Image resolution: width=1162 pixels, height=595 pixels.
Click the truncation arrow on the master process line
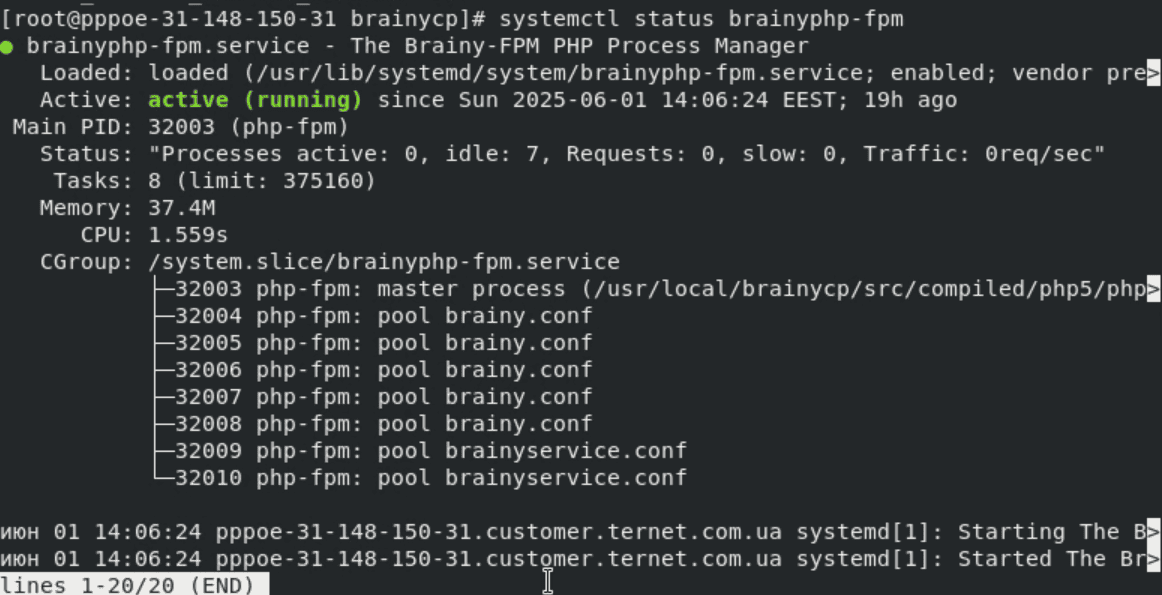coord(1153,289)
